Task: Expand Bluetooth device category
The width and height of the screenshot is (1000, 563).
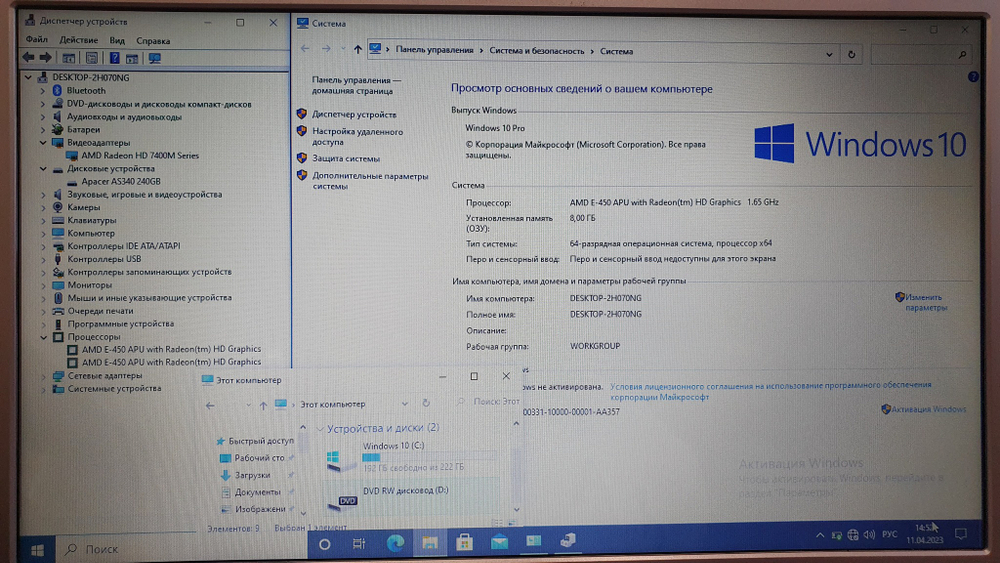Action: point(43,91)
